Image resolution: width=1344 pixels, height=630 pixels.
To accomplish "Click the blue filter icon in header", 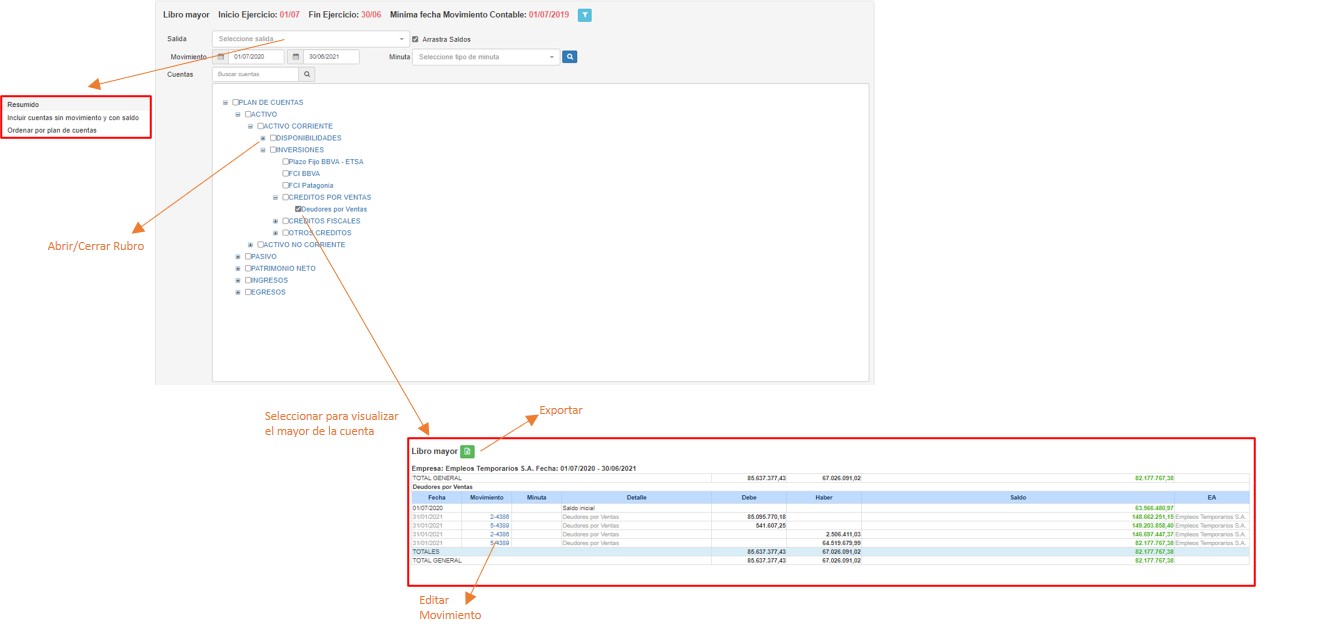I will pos(585,15).
